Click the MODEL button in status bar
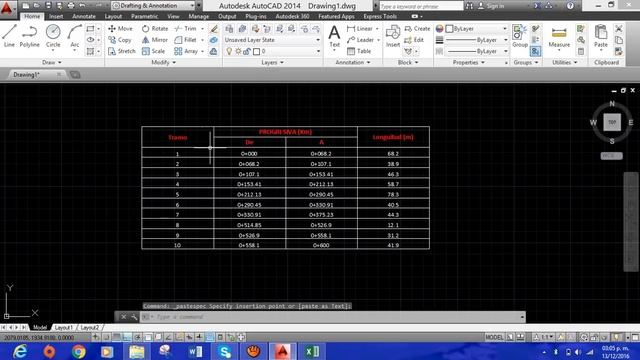Viewport: 640px width, 360px height. tap(494, 337)
